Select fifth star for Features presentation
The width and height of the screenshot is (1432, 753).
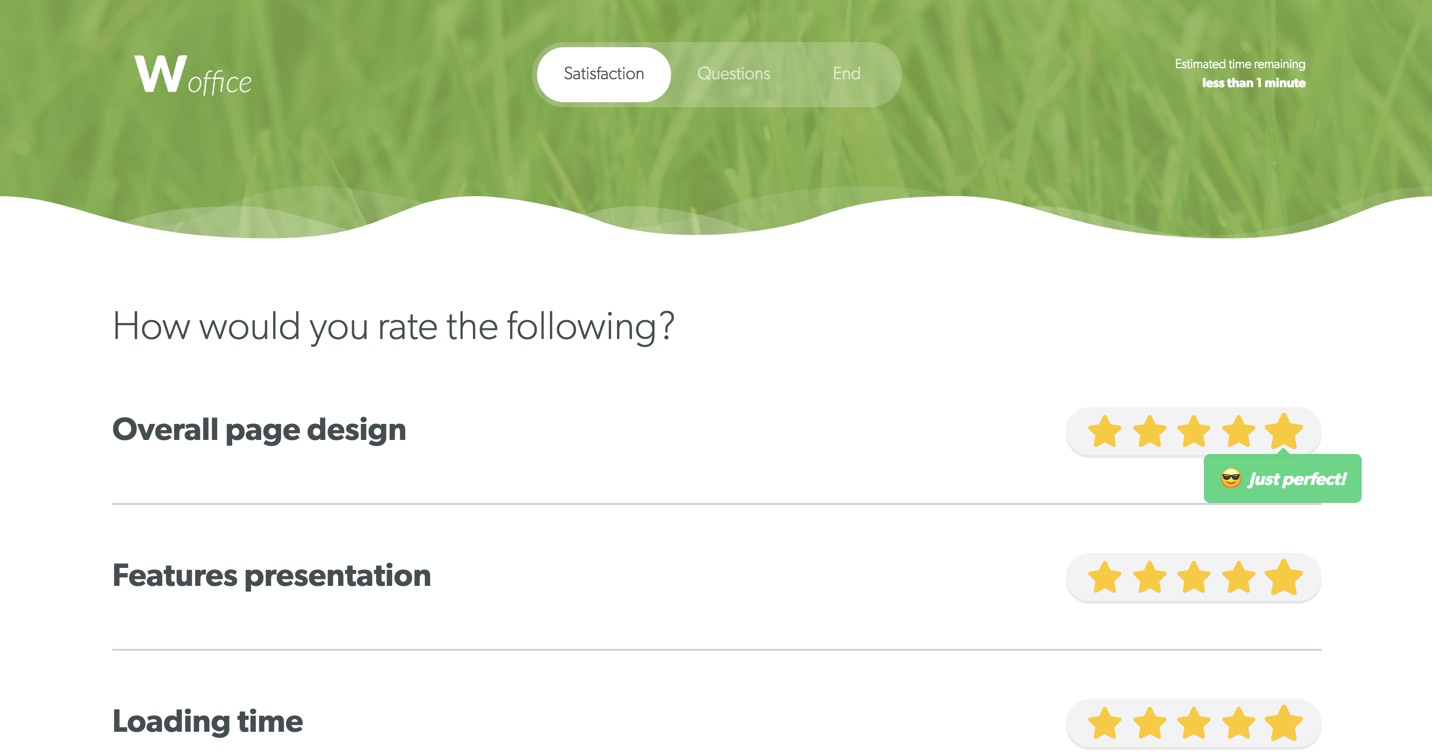coord(1283,578)
